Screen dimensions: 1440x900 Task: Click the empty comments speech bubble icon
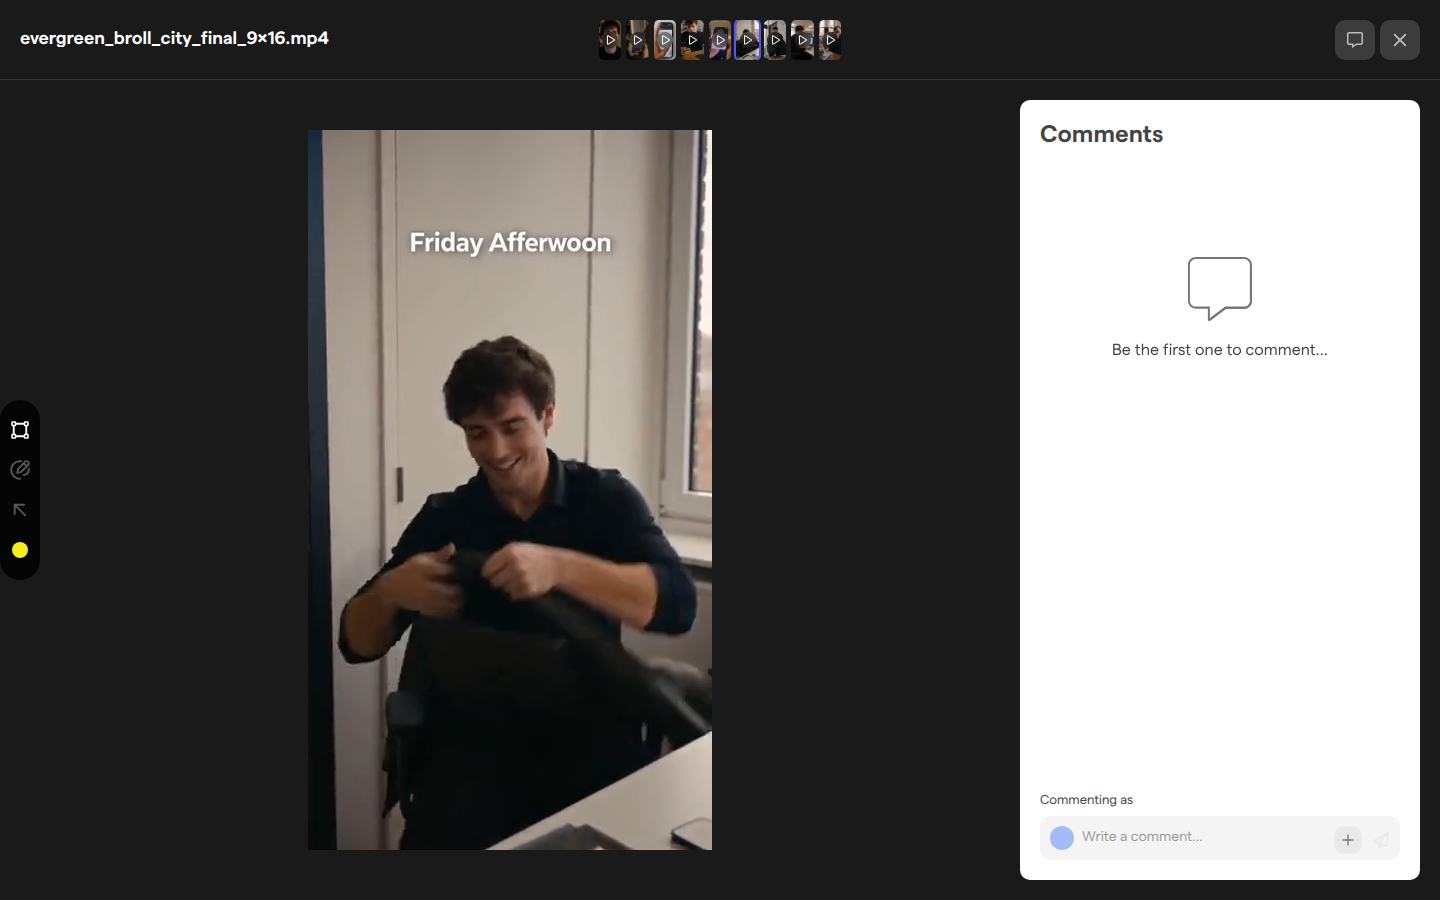(1220, 288)
